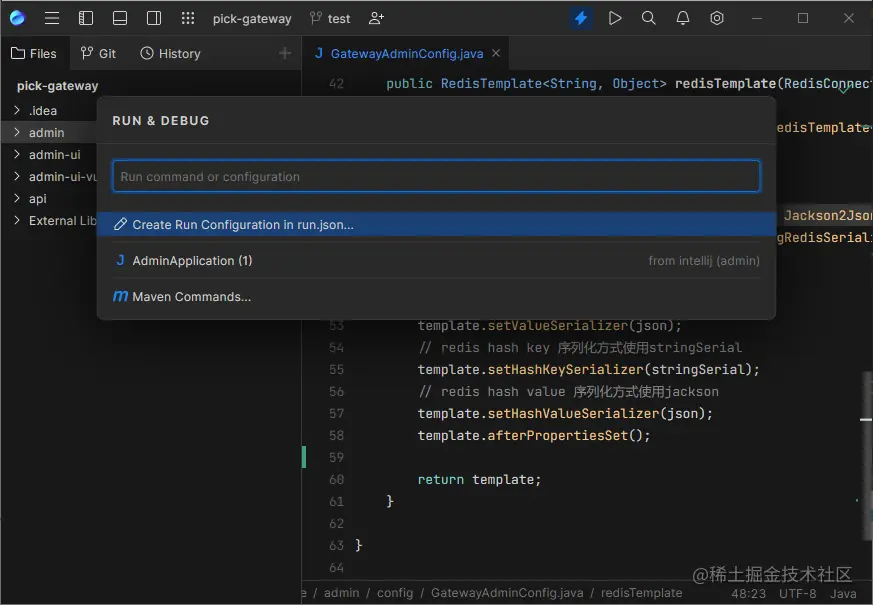Viewport: 873px width, 605px height.
Task: Expand the .idea folder
Action: pyautogui.click(x=17, y=110)
